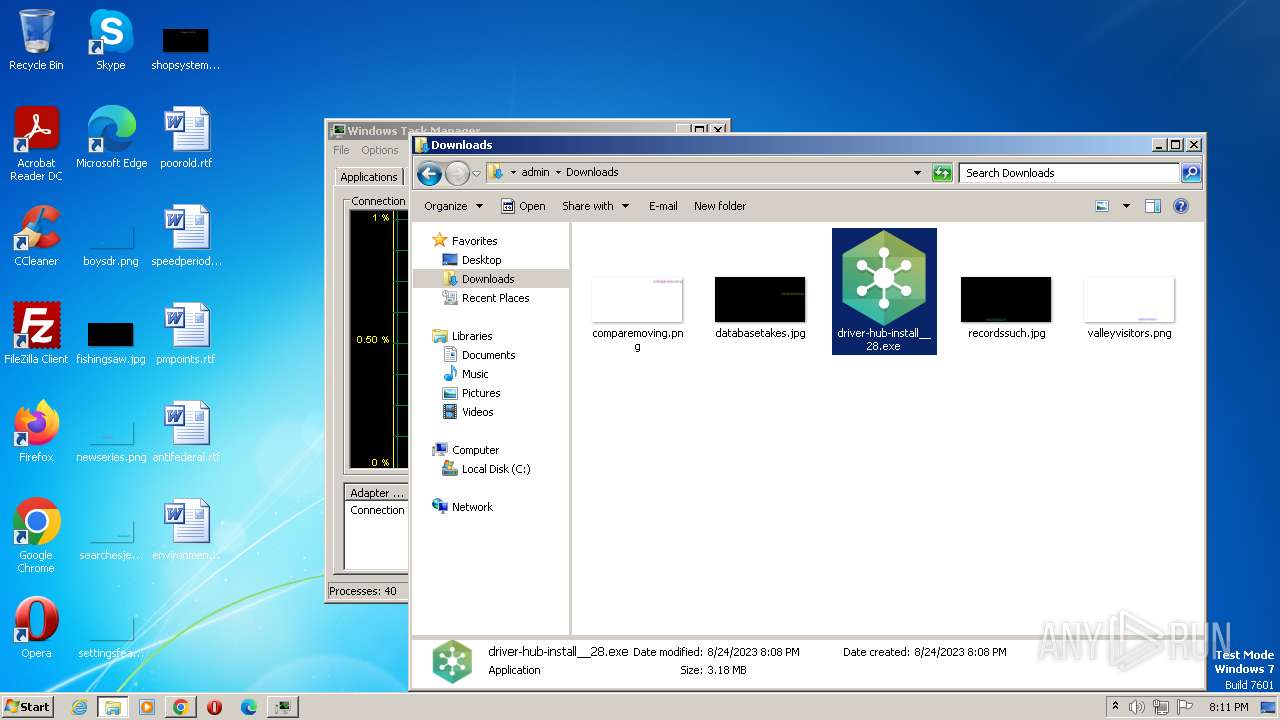
Task: Open Google Chrome desktop shortcut
Action: (36, 536)
